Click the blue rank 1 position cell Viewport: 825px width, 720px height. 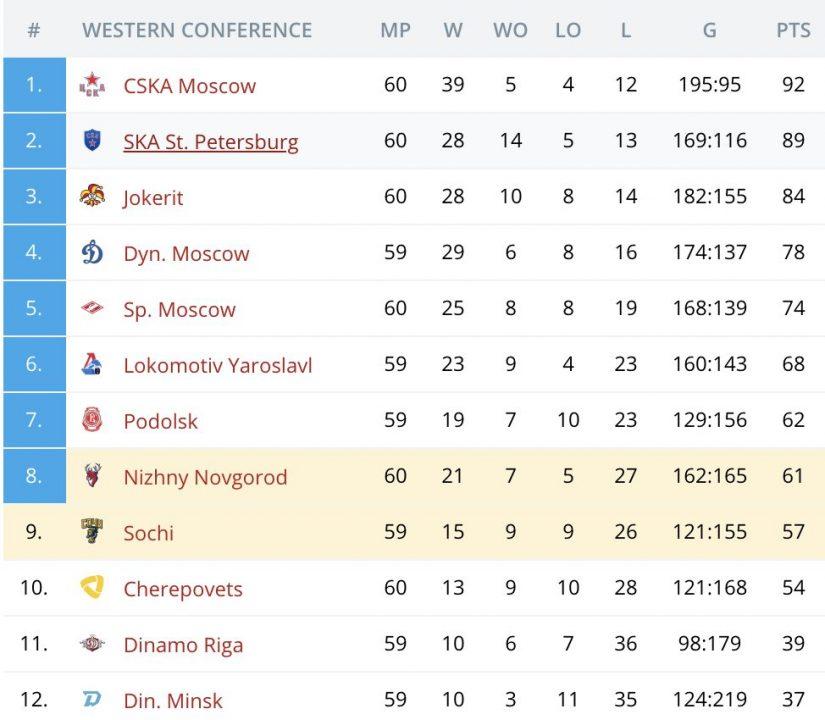(34, 86)
